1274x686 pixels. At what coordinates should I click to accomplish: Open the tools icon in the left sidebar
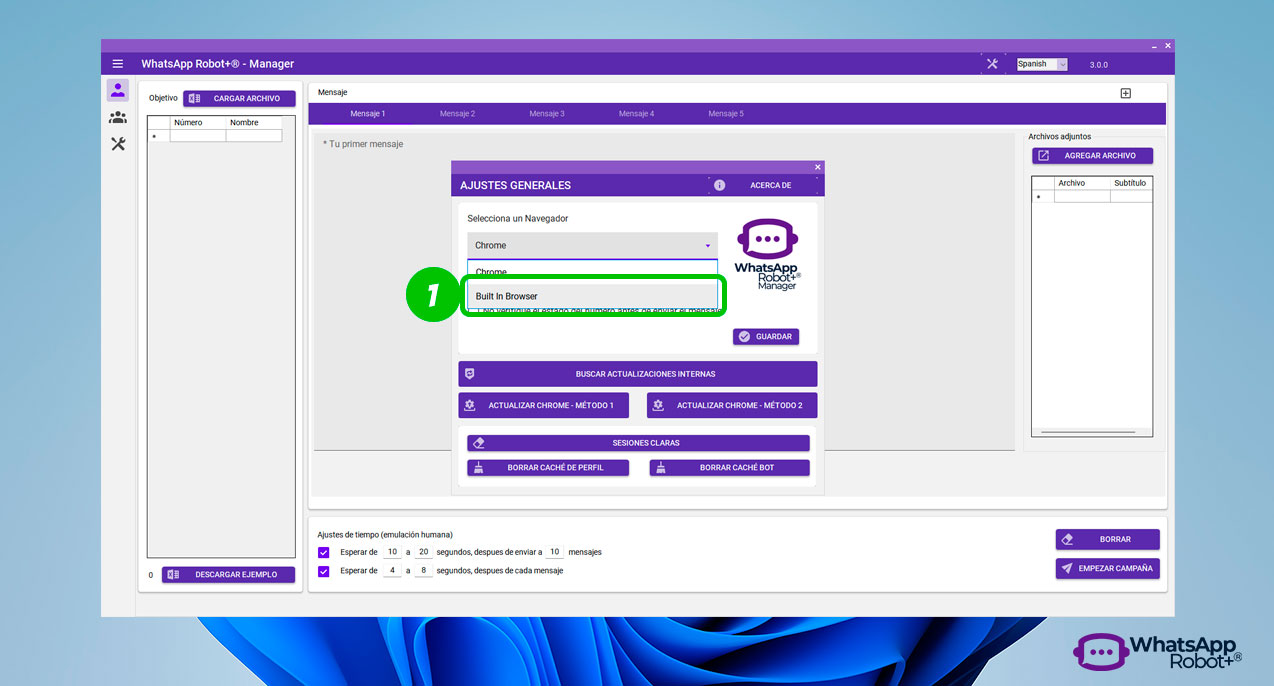[118, 144]
